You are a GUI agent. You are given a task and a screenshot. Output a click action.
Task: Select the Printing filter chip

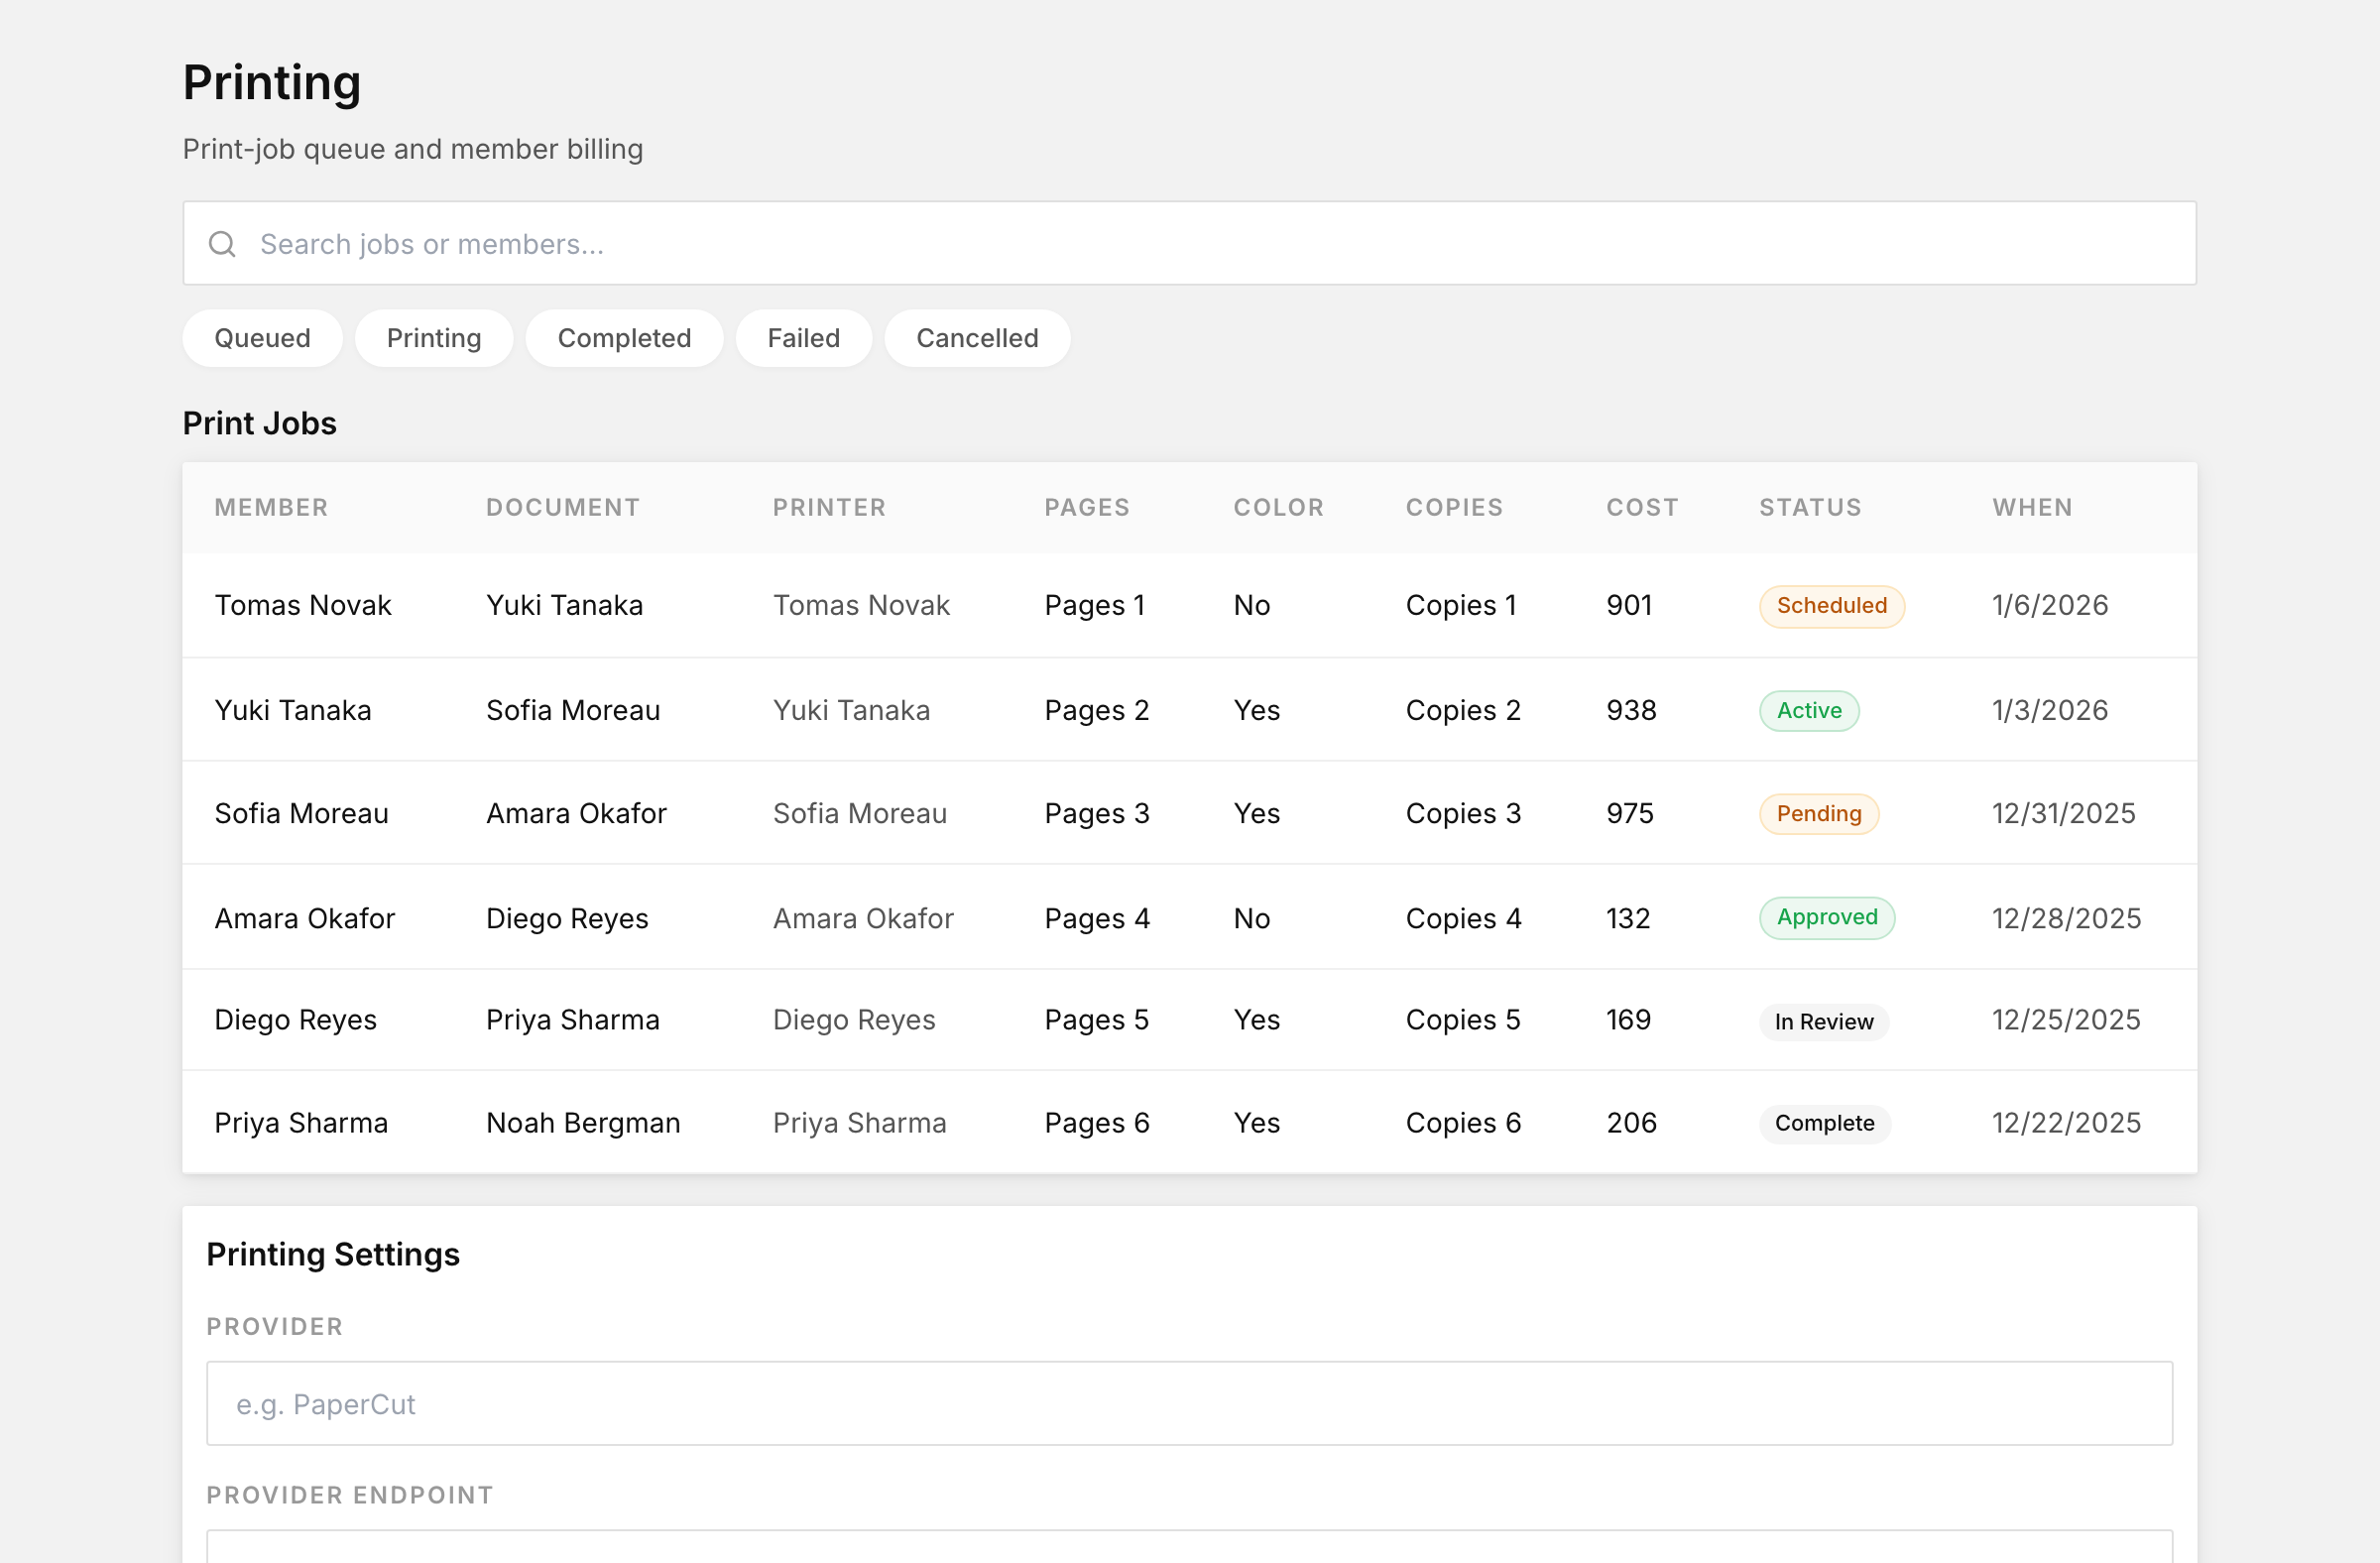pos(434,338)
